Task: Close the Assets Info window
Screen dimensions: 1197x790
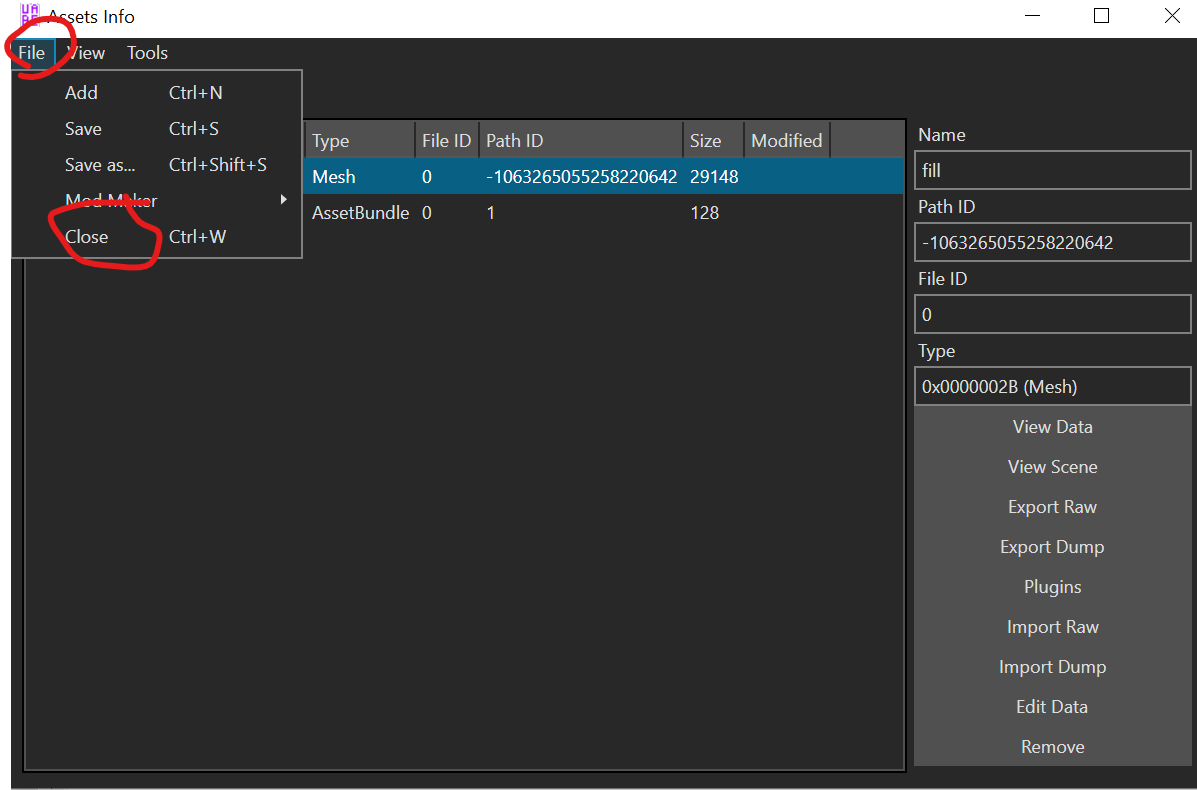Action: [1172, 15]
